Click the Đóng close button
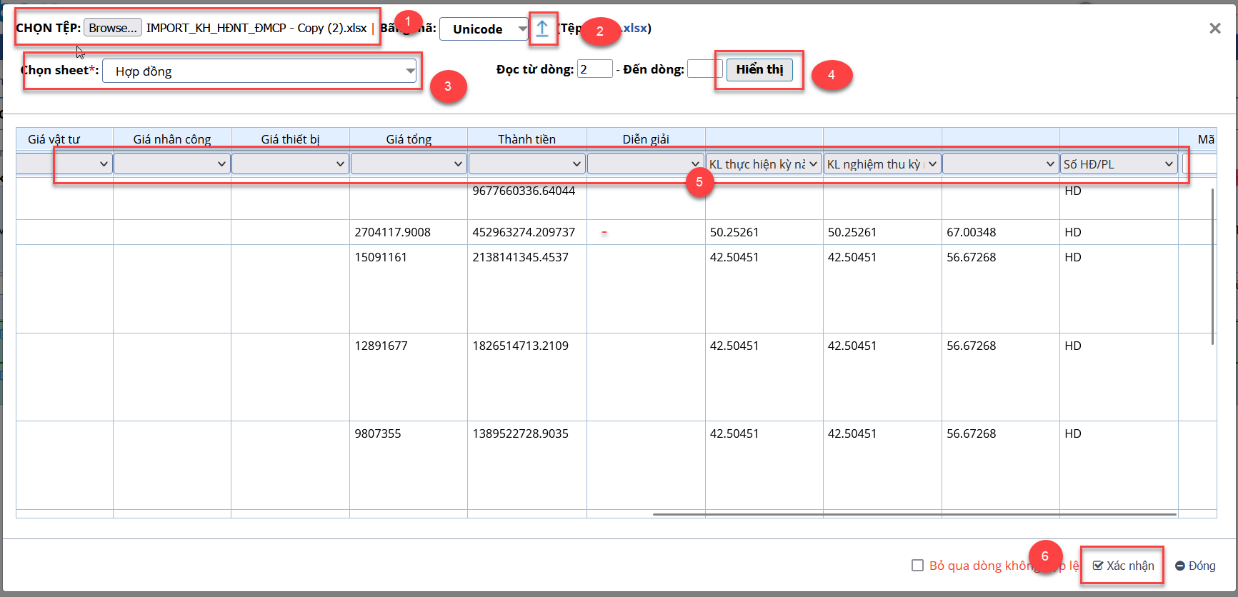The image size is (1238, 597). [1195, 566]
